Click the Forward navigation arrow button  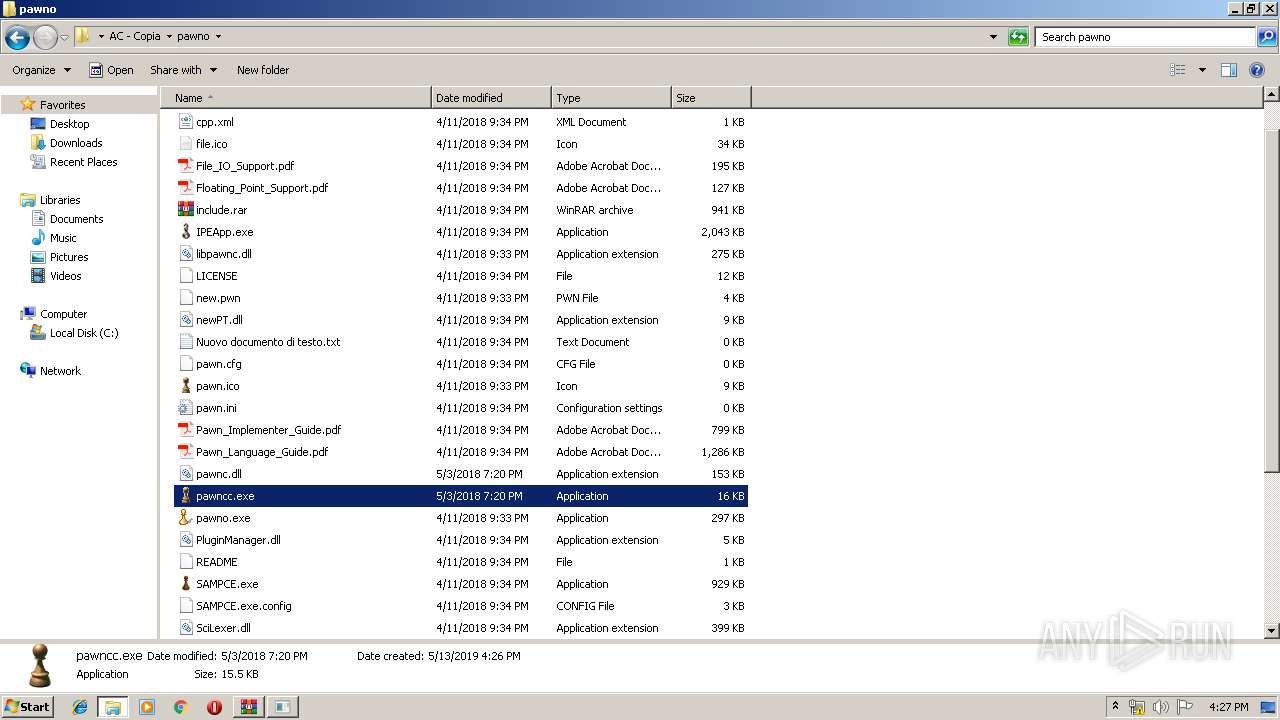click(45, 38)
